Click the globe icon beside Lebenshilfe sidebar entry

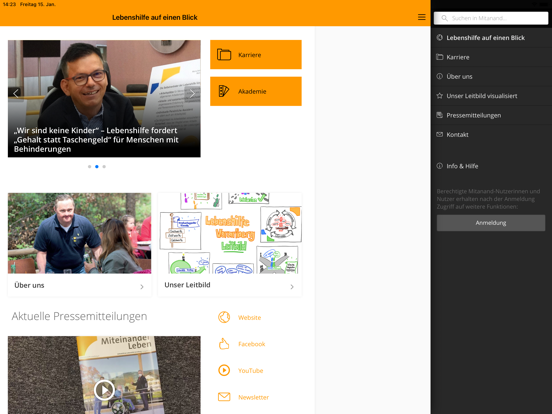pyautogui.click(x=439, y=37)
